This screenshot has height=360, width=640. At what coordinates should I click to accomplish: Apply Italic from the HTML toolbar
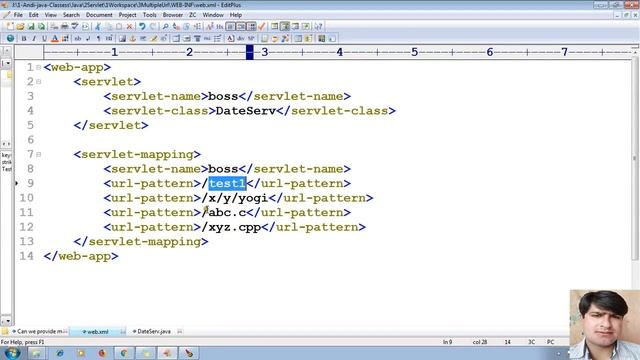click(x=33, y=38)
